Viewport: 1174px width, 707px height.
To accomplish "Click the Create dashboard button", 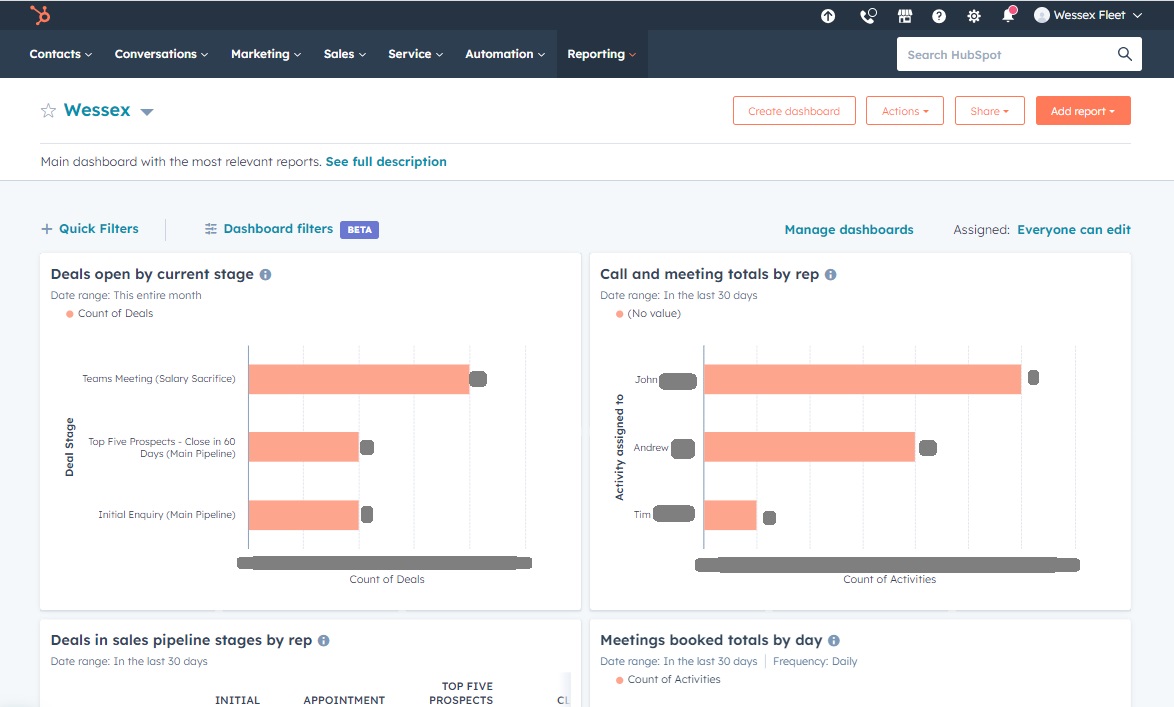I will coord(794,111).
